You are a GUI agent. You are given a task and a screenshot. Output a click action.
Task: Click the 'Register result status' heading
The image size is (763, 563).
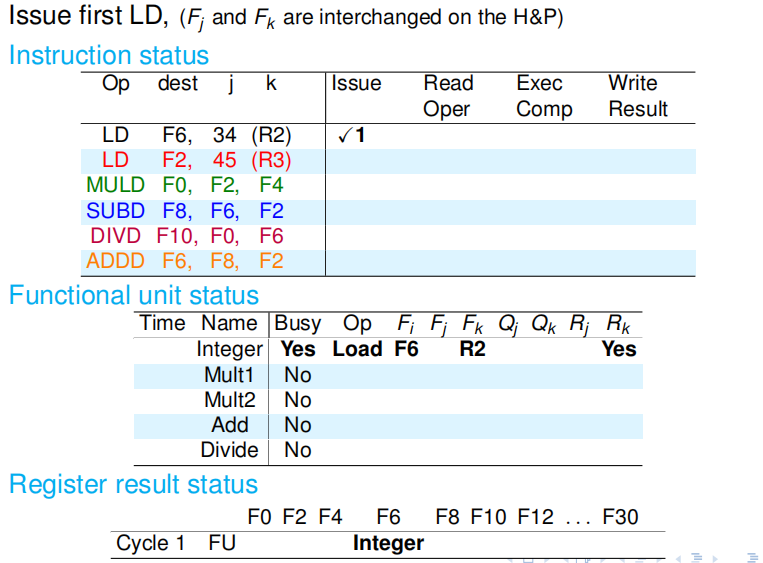pos(134,485)
